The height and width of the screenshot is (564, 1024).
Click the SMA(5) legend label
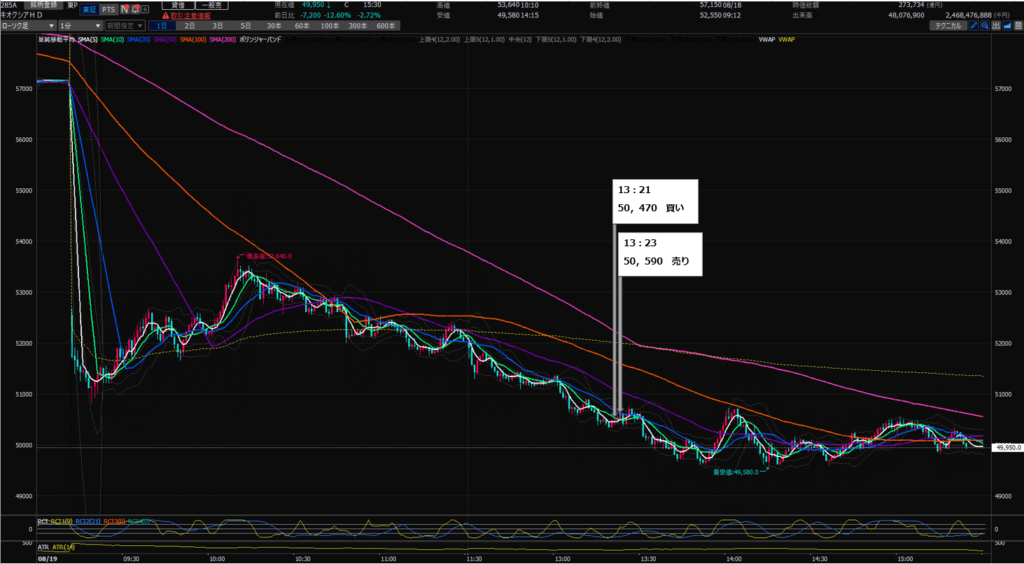click(x=88, y=40)
